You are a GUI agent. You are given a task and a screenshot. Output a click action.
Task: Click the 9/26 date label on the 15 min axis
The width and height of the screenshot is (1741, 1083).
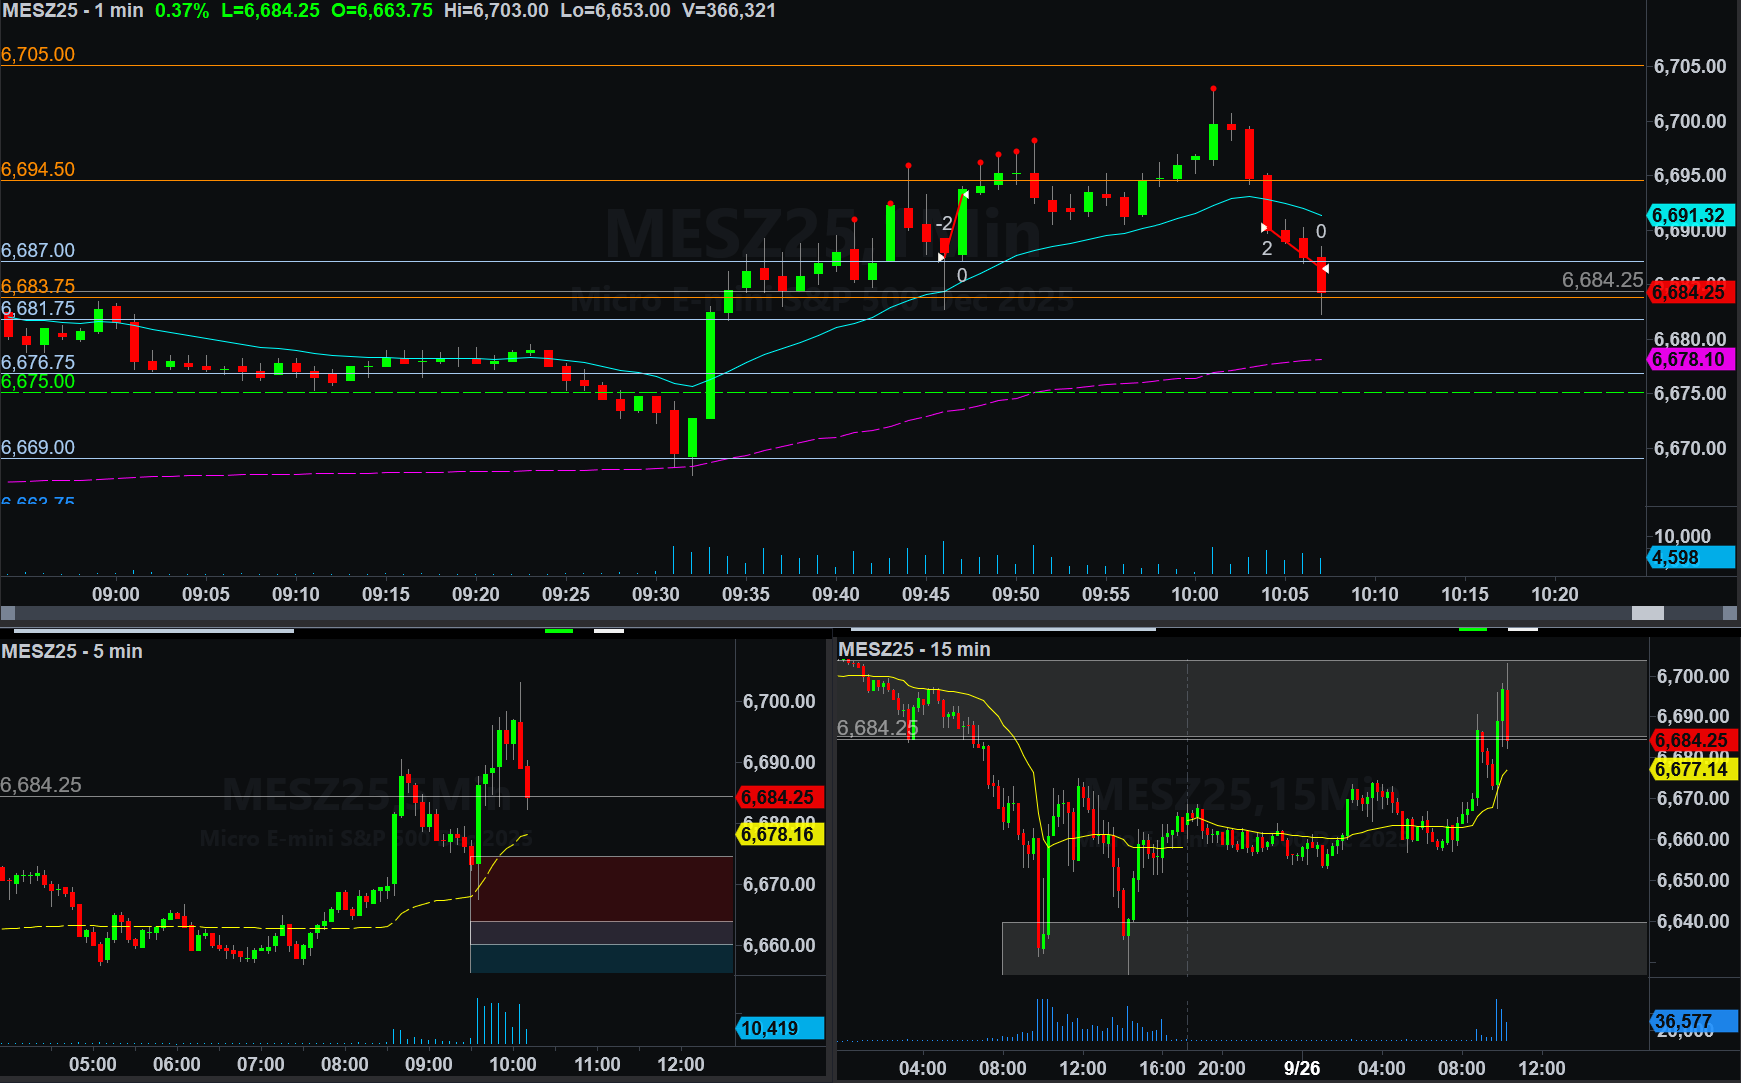(1301, 1068)
